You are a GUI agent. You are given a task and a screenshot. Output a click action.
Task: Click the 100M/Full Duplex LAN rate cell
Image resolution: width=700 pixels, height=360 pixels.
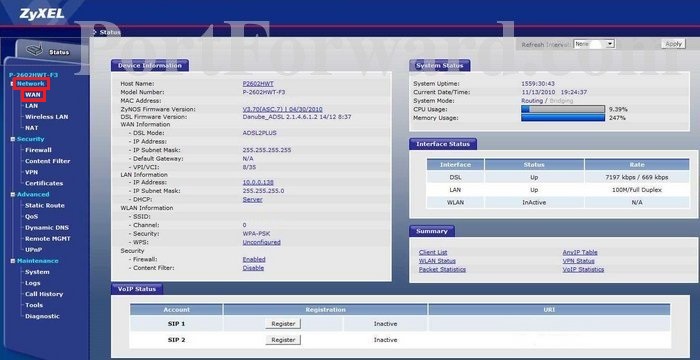[x=637, y=190]
